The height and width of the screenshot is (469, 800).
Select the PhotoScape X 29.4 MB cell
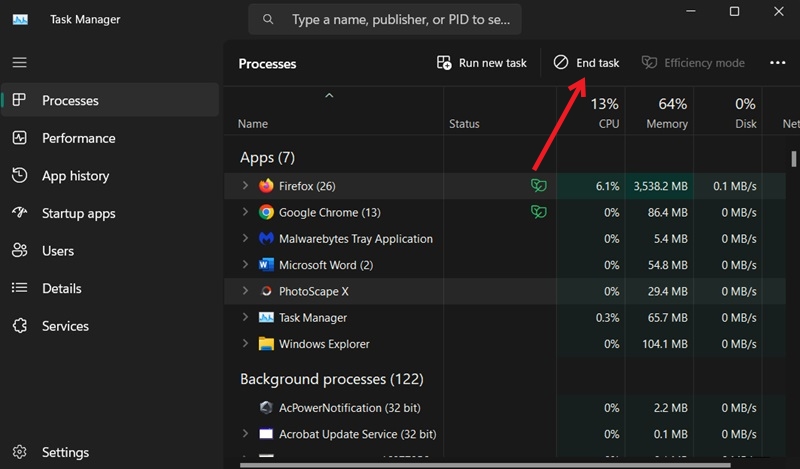coord(660,291)
